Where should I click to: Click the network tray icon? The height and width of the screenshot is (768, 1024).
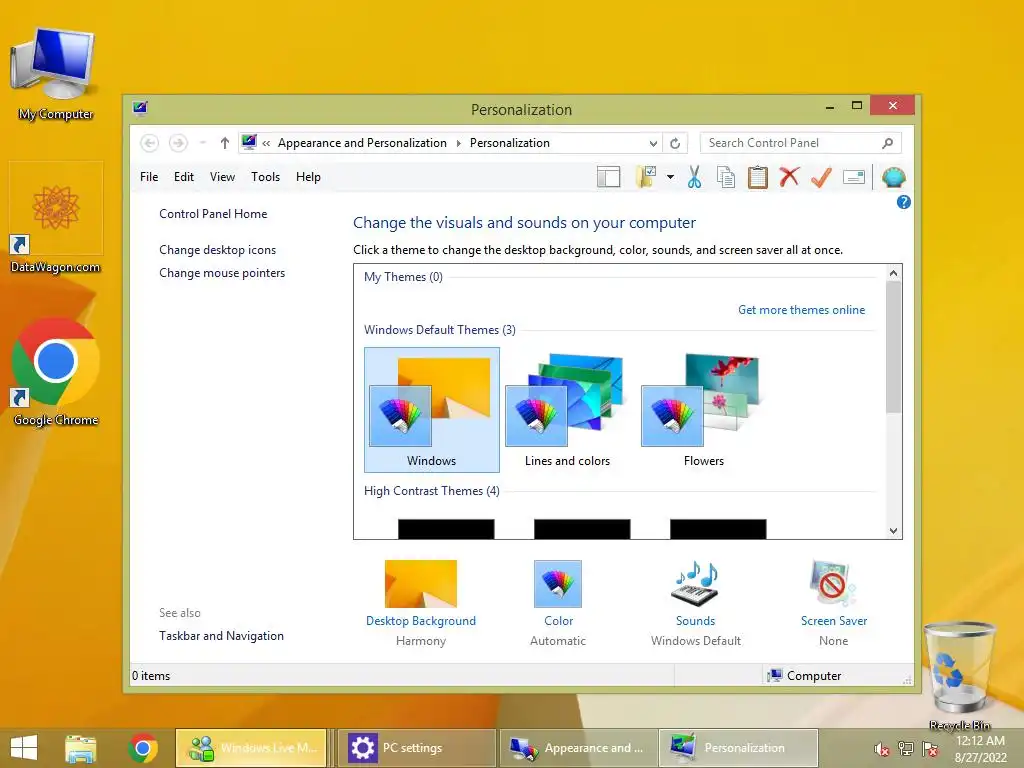point(905,749)
